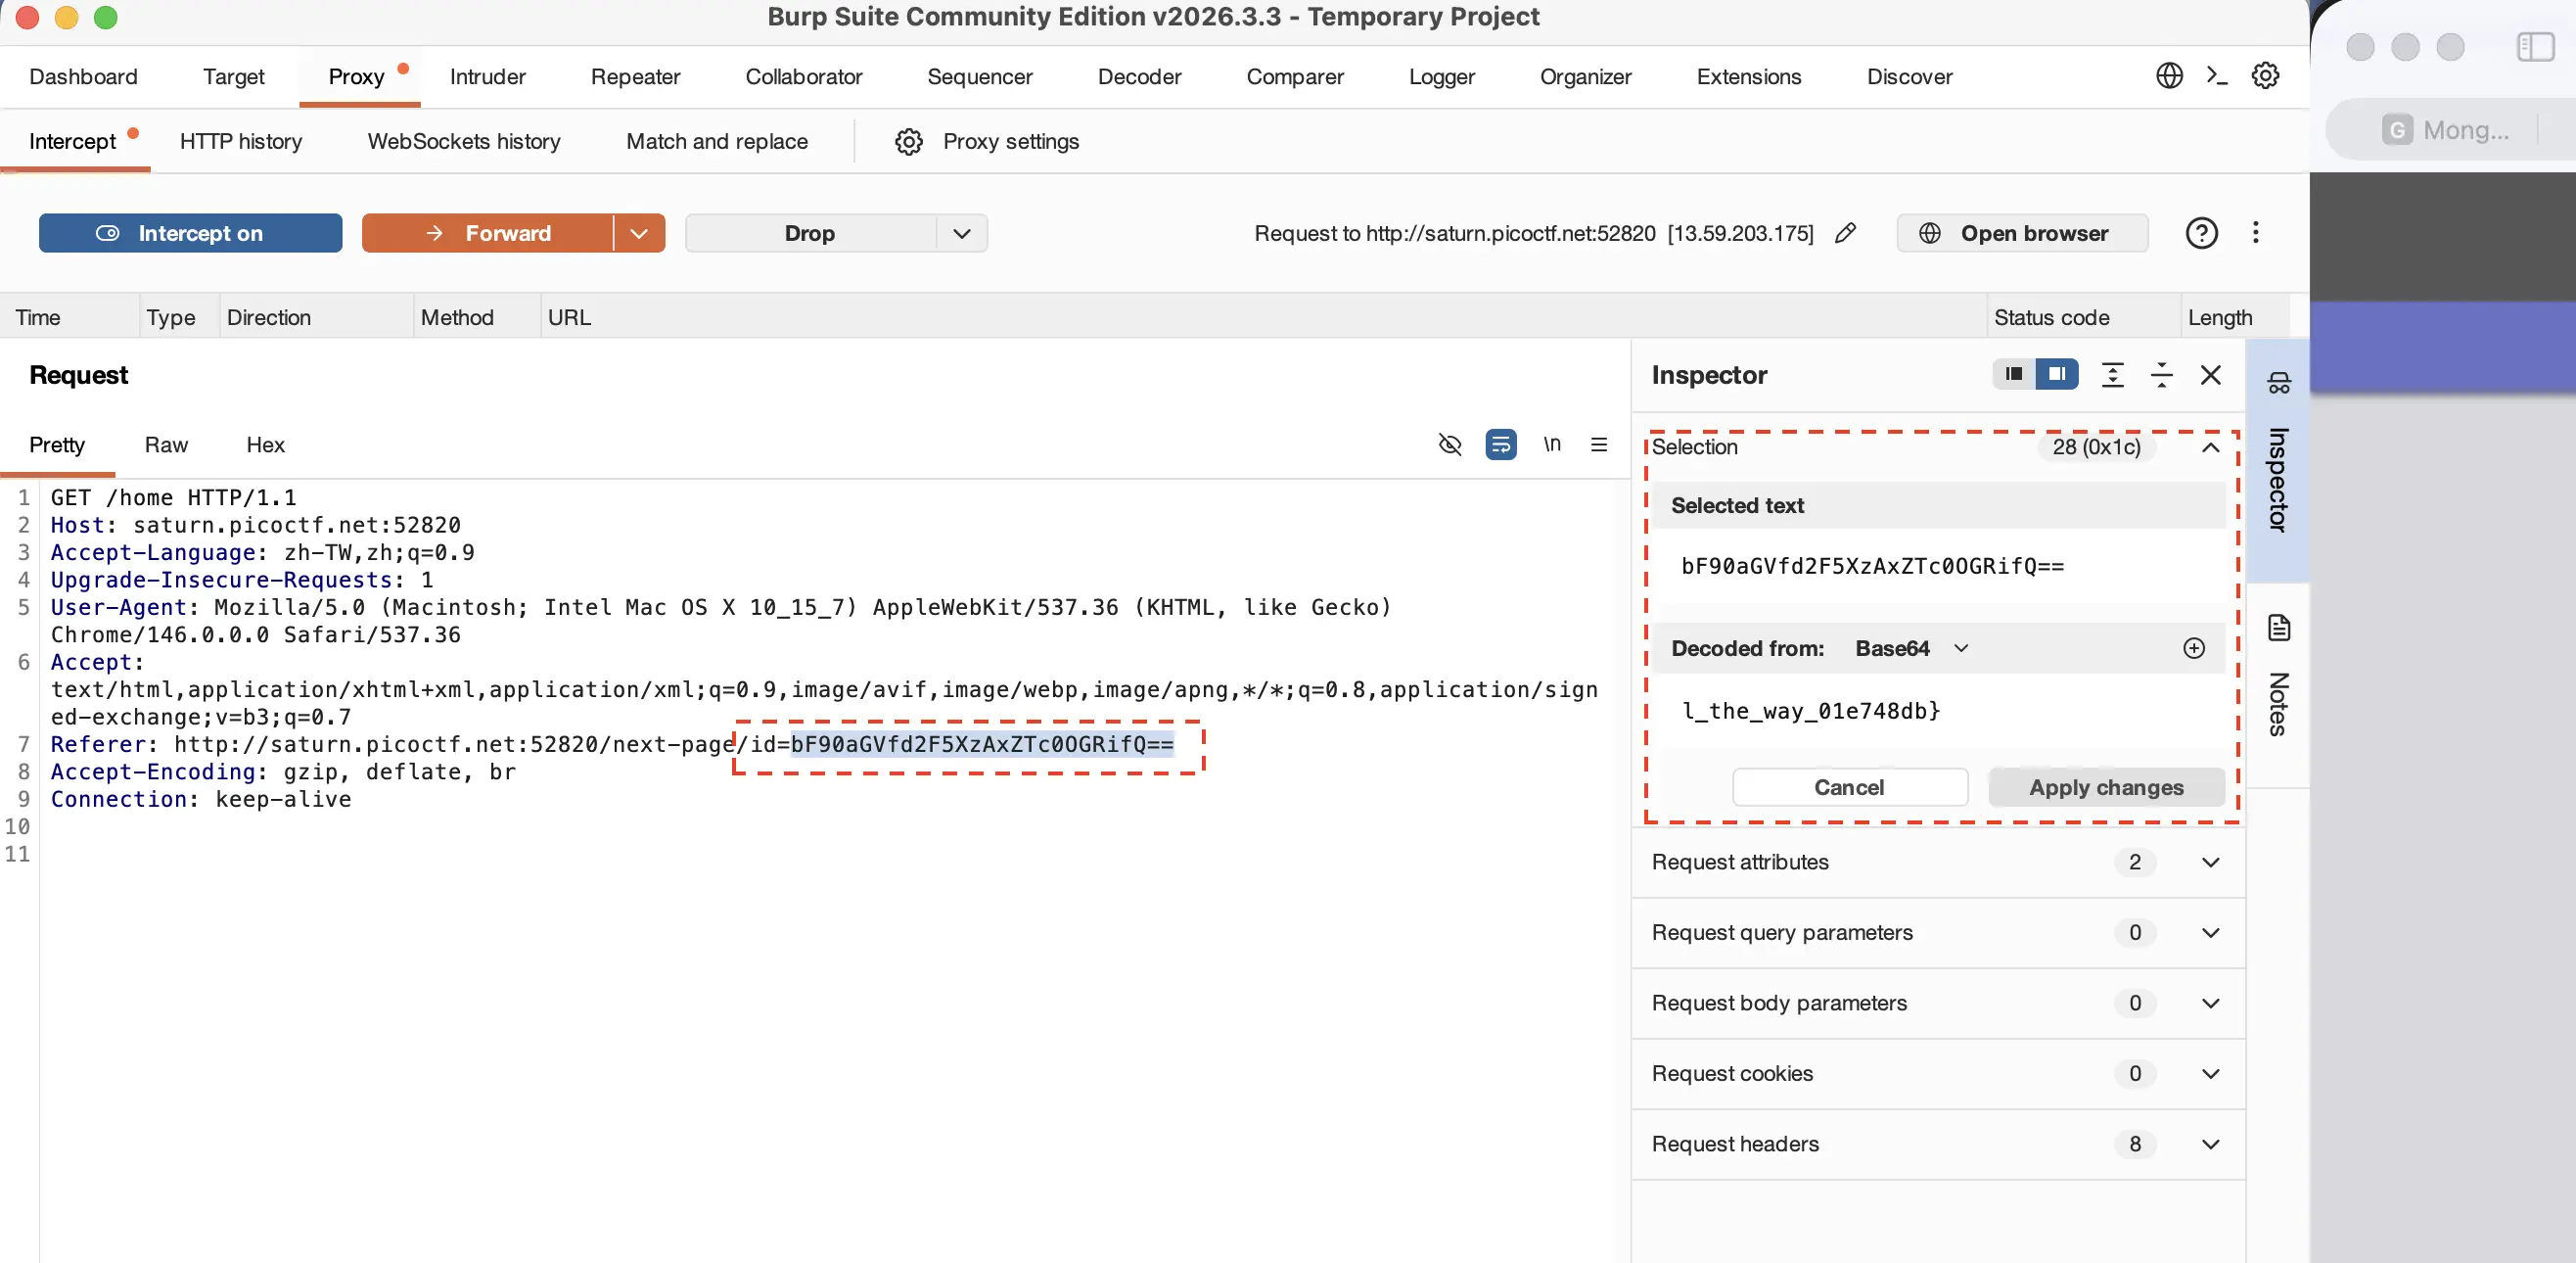2576x1263 pixels.
Task: Toggle show newline characters \n button
Action: tap(1551, 444)
